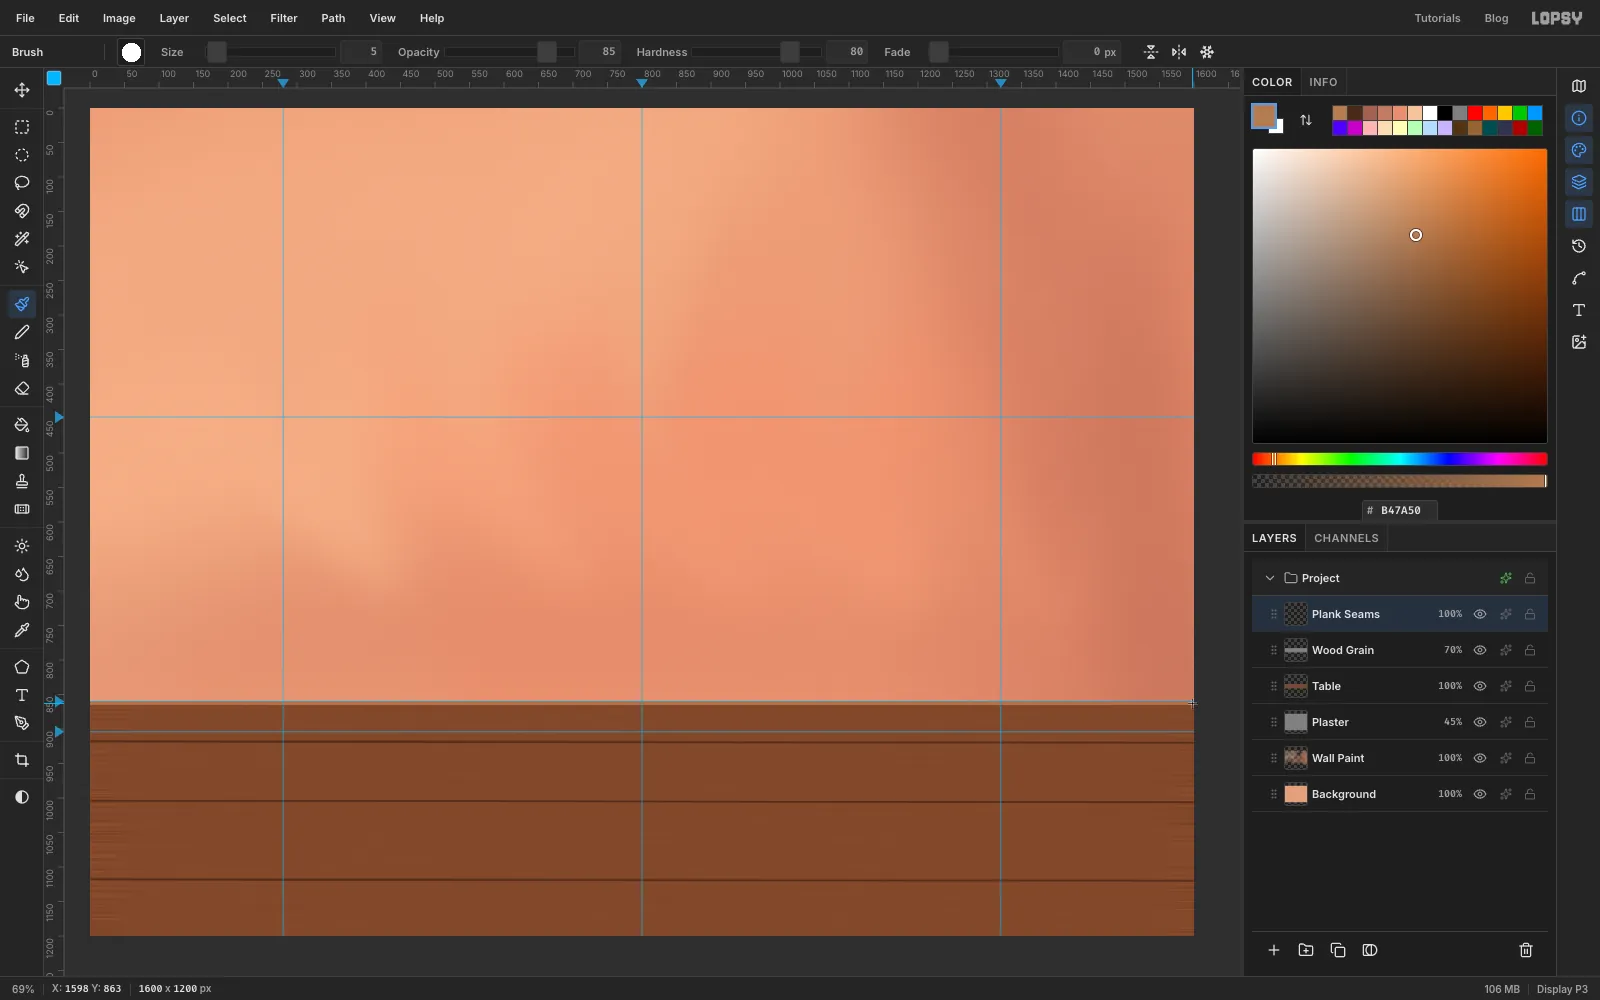The height and width of the screenshot is (1000, 1600).
Task: Click the hex color code field
Action: pos(1399,510)
